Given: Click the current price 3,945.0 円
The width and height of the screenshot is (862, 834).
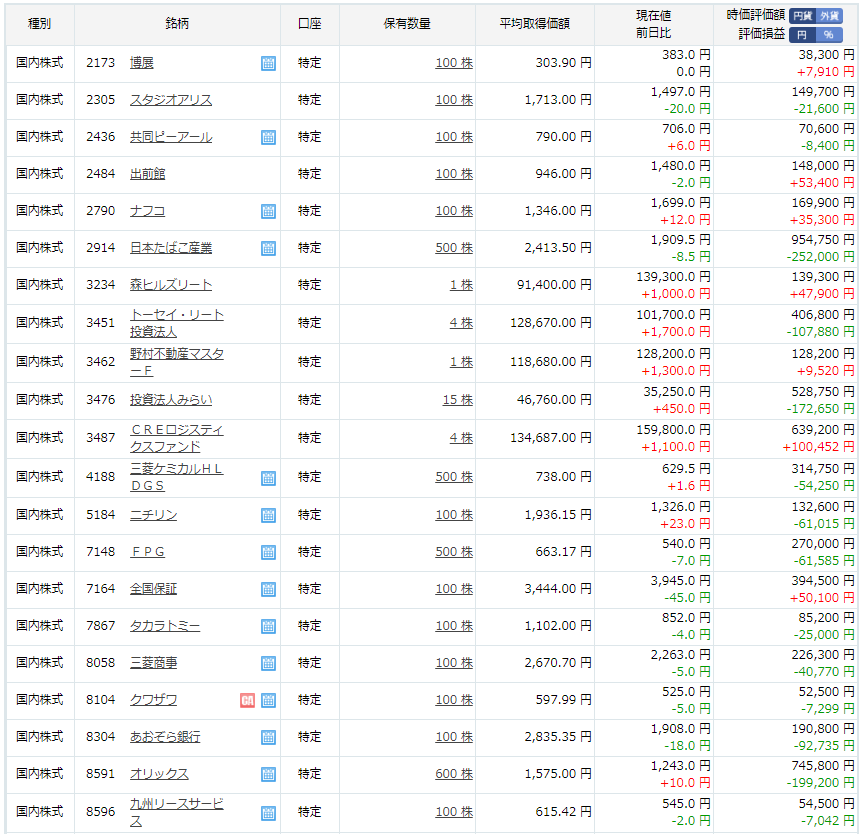Looking at the screenshot, I should coord(681,581).
